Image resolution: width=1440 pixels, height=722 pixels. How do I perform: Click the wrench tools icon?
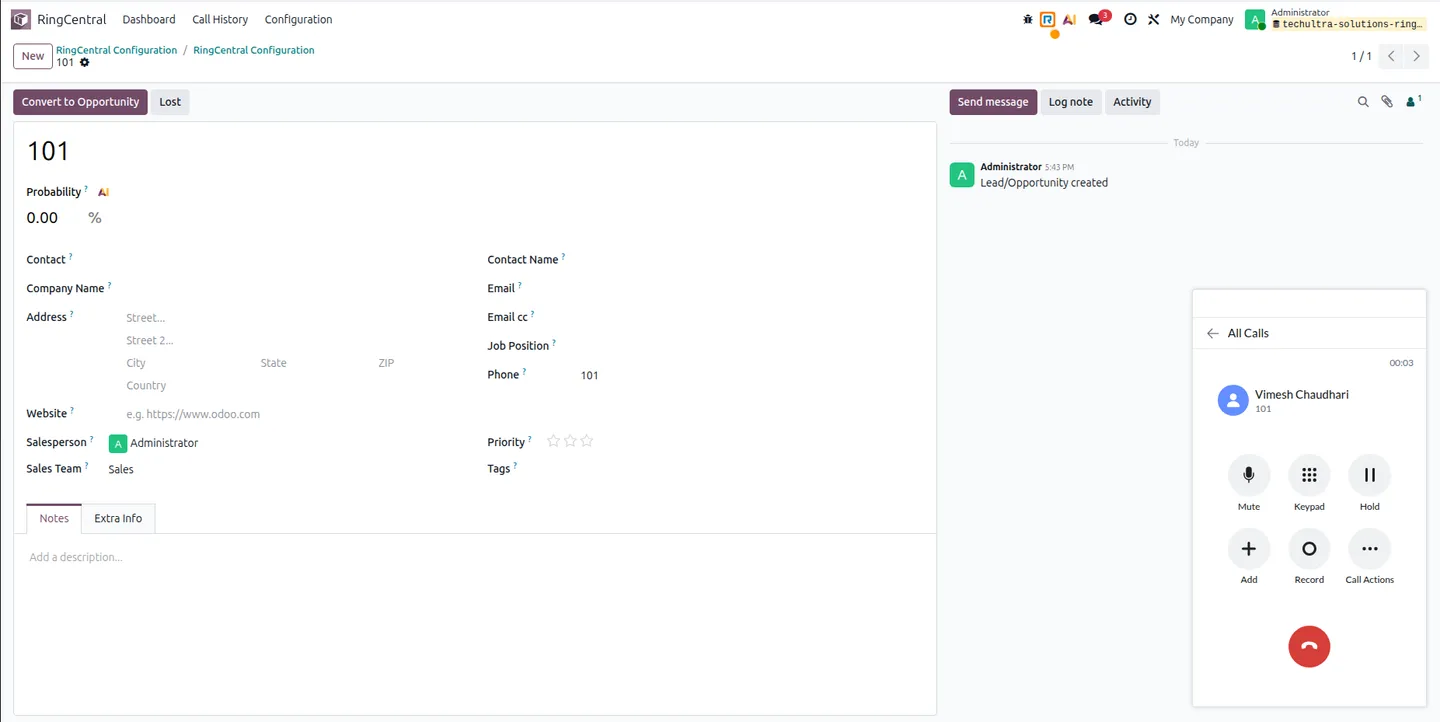pos(1153,19)
